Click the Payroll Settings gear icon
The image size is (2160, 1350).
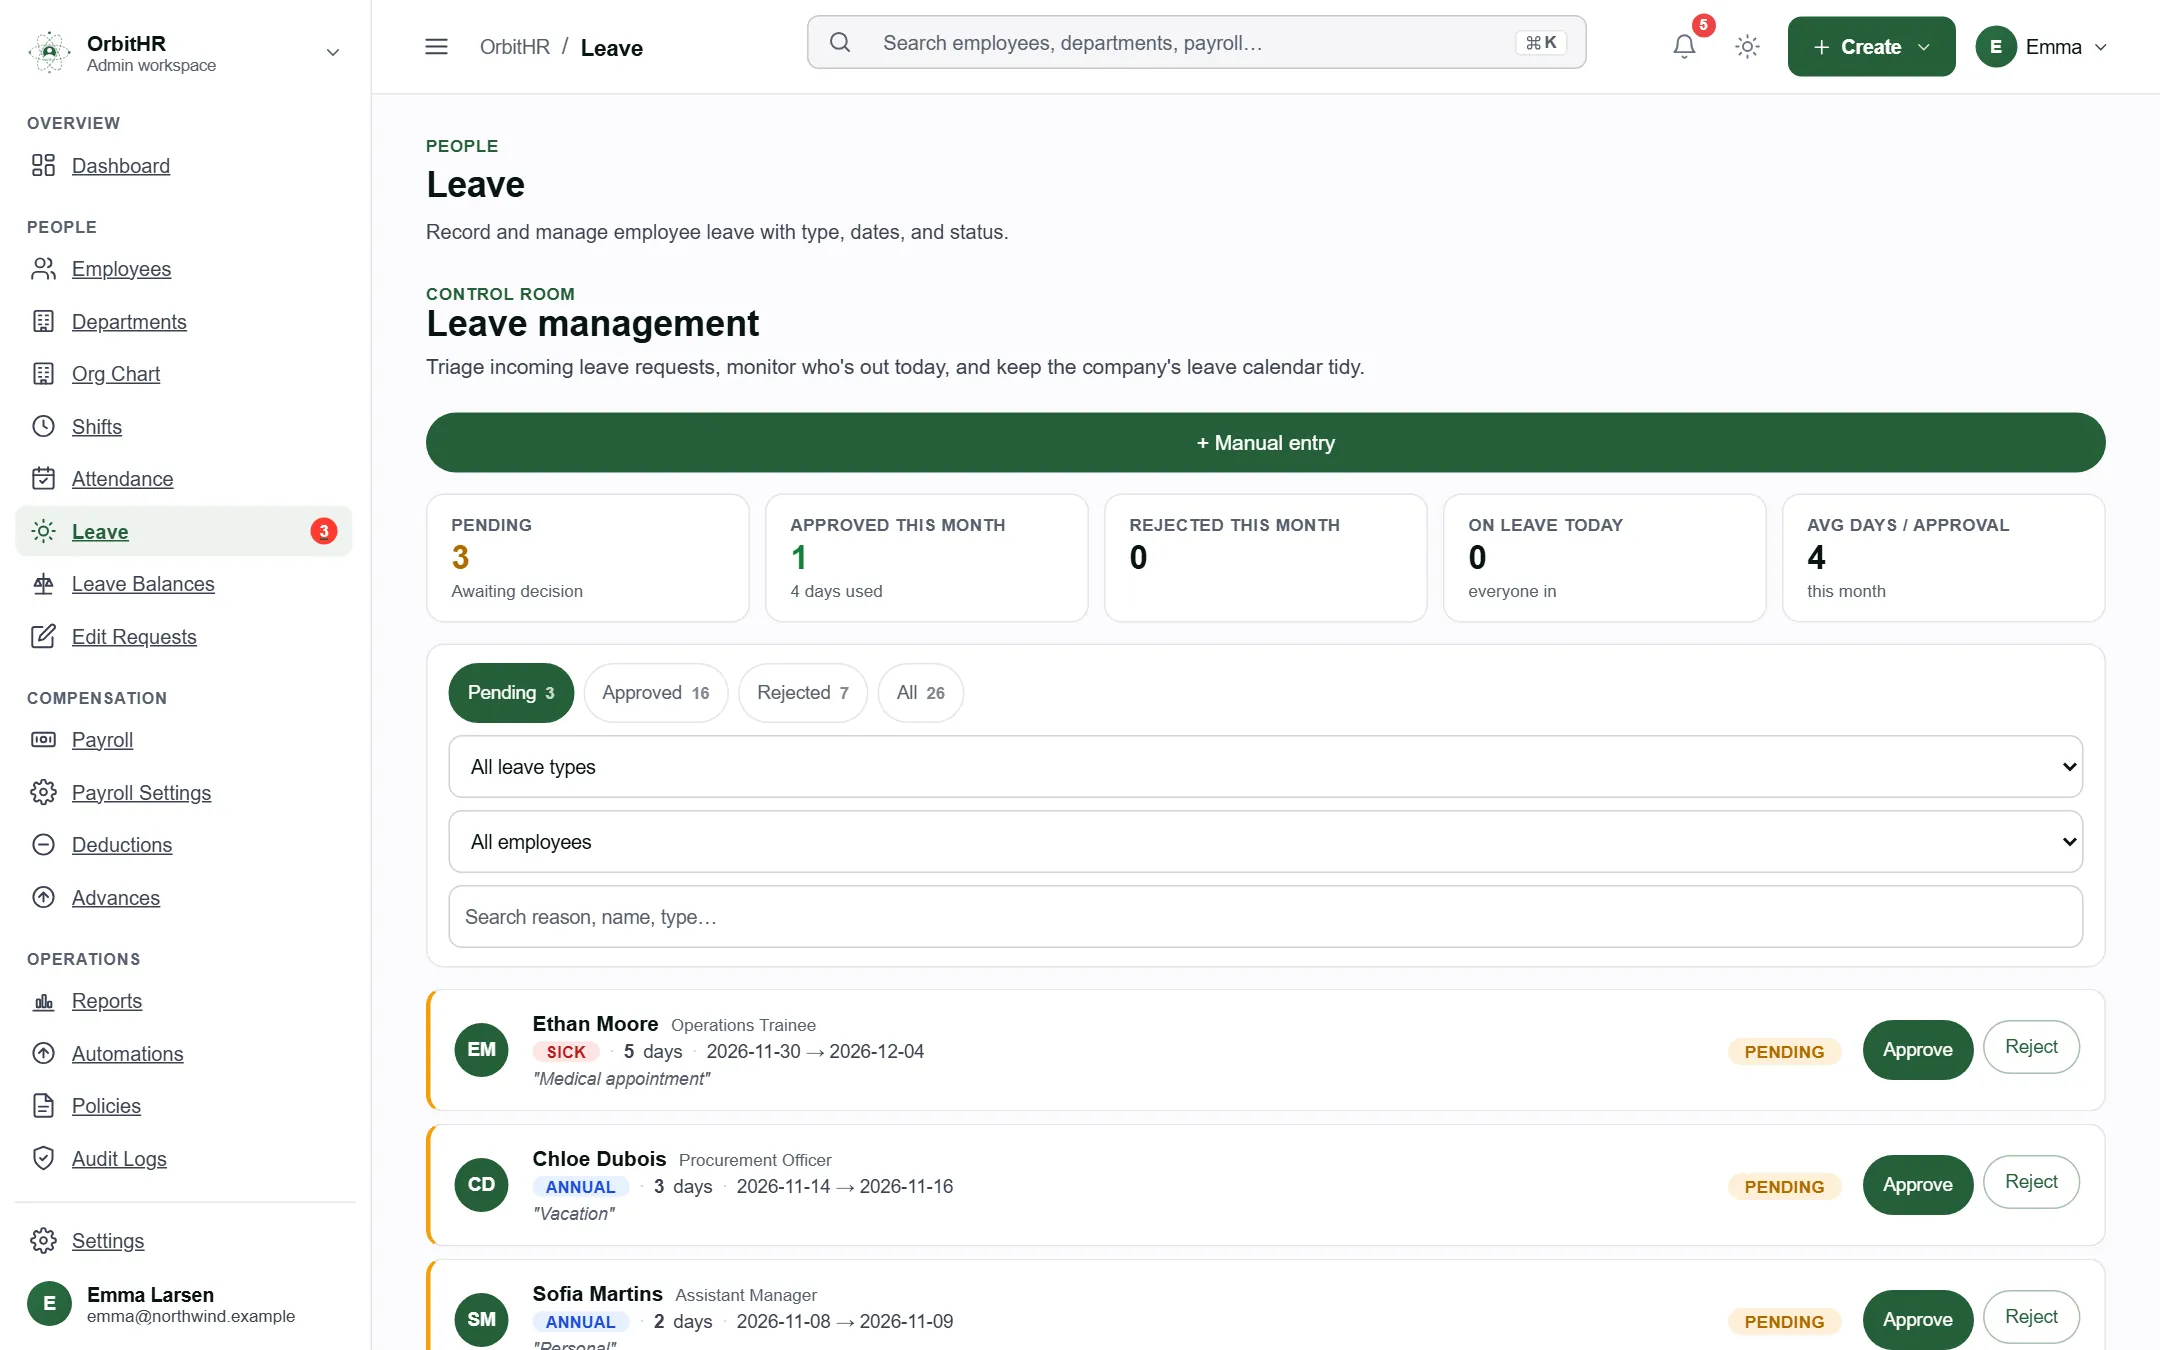pyautogui.click(x=43, y=792)
